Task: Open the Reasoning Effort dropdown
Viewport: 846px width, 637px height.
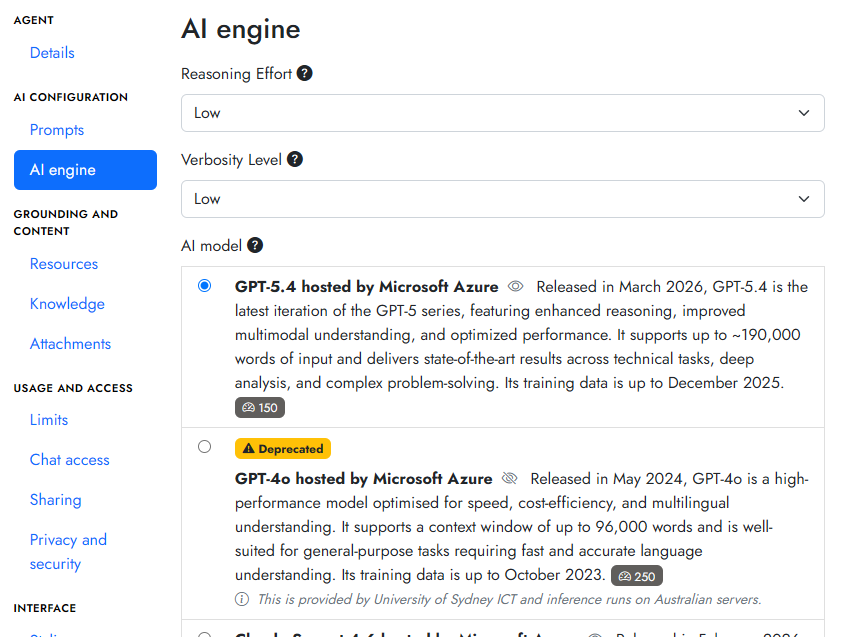Action: [x=503, y=113]
